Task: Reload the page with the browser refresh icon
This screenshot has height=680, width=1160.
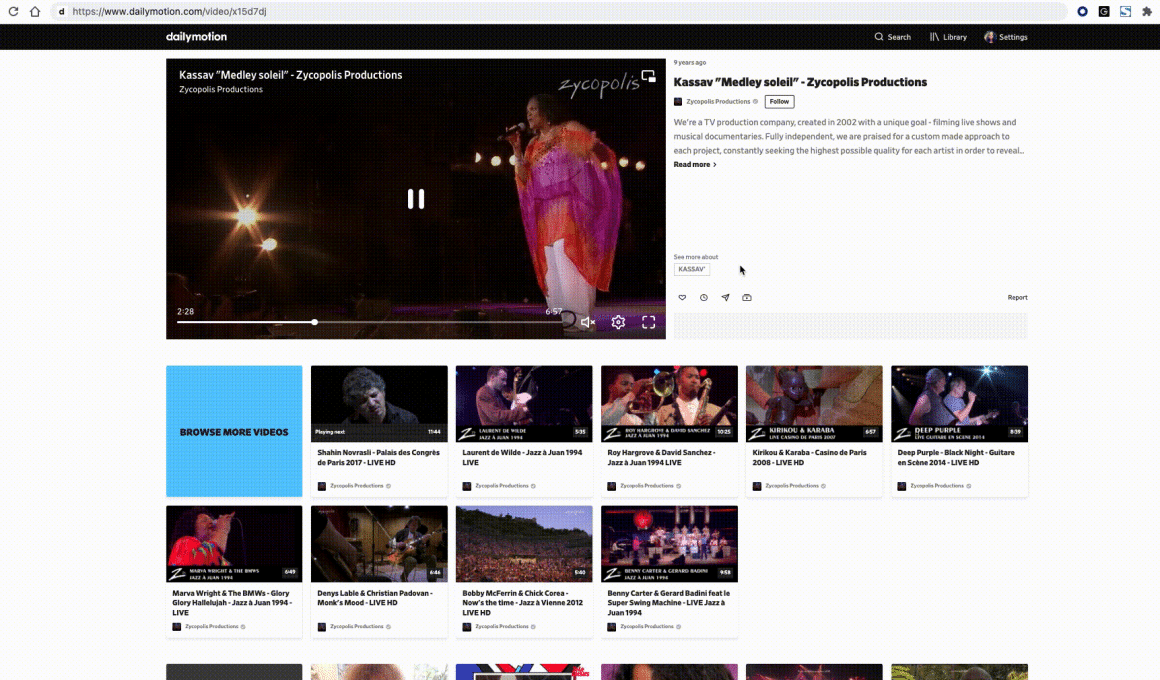Action: tap(14, 12)
